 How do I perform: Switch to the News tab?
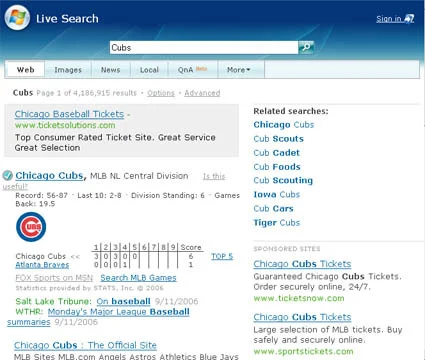click(x=111, y=70)
